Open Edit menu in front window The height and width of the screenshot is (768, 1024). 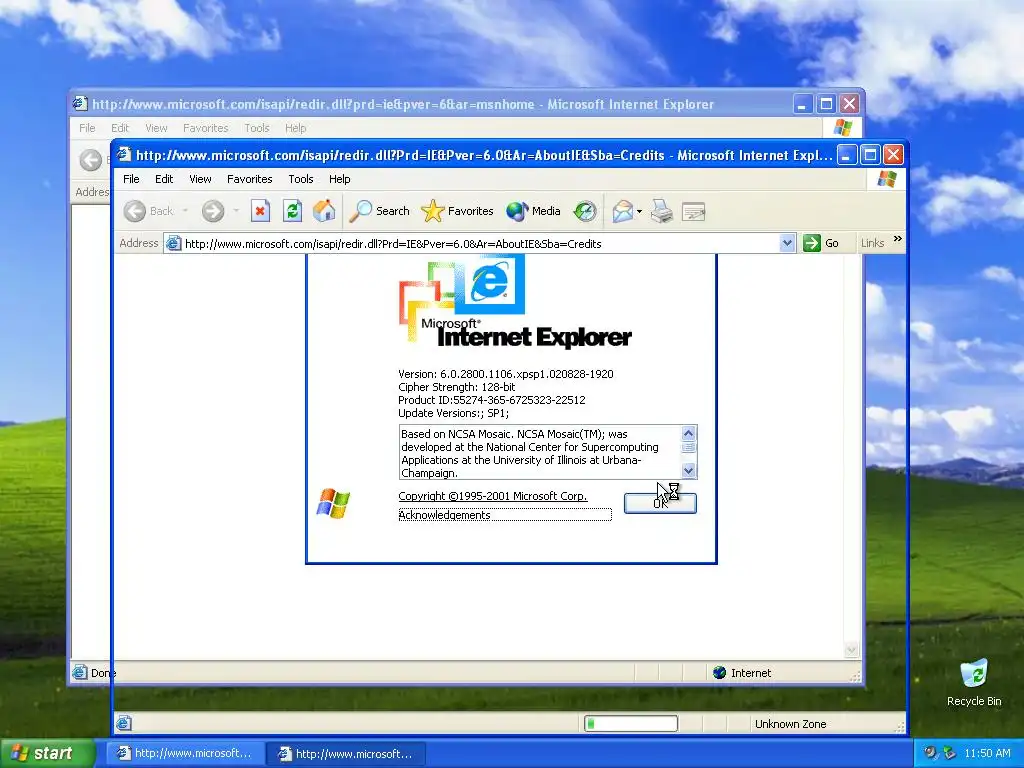point(164,179)
